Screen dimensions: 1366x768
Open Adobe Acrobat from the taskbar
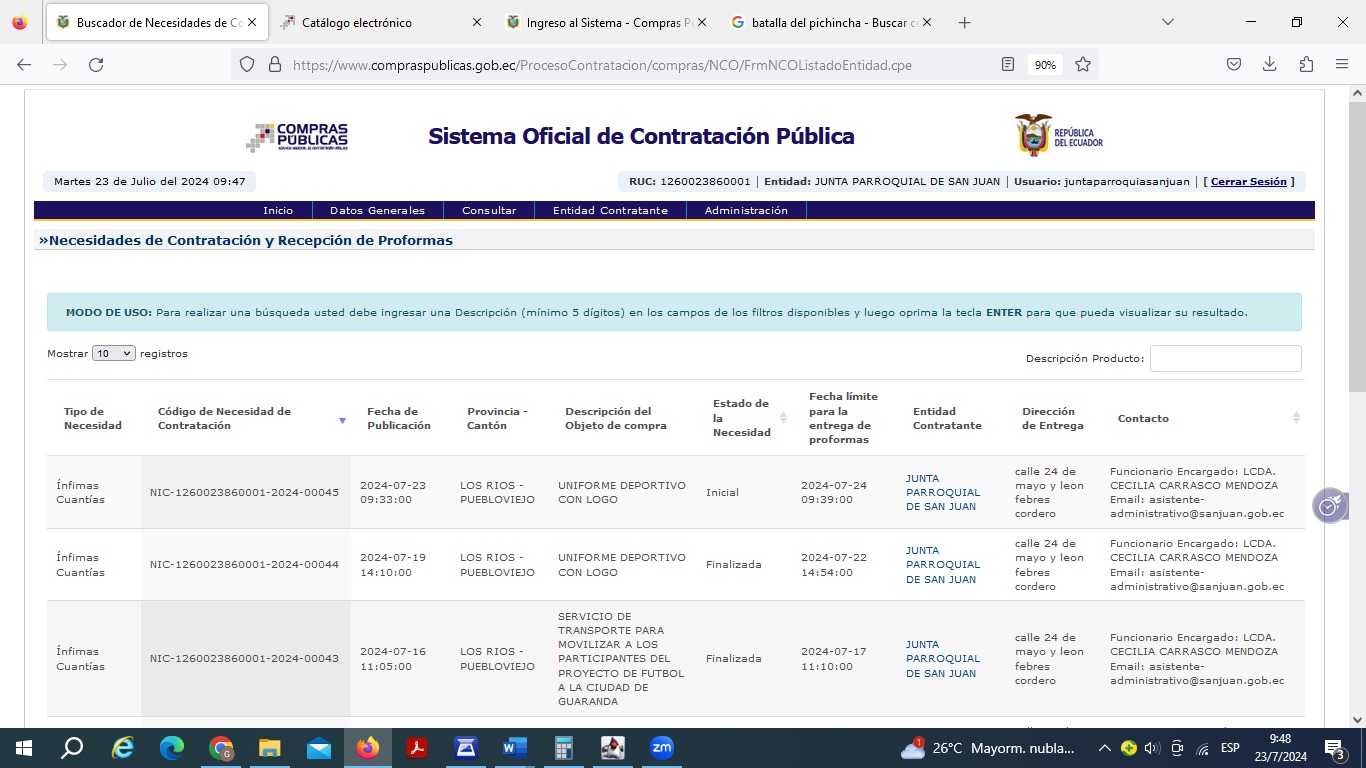point(417,748)
